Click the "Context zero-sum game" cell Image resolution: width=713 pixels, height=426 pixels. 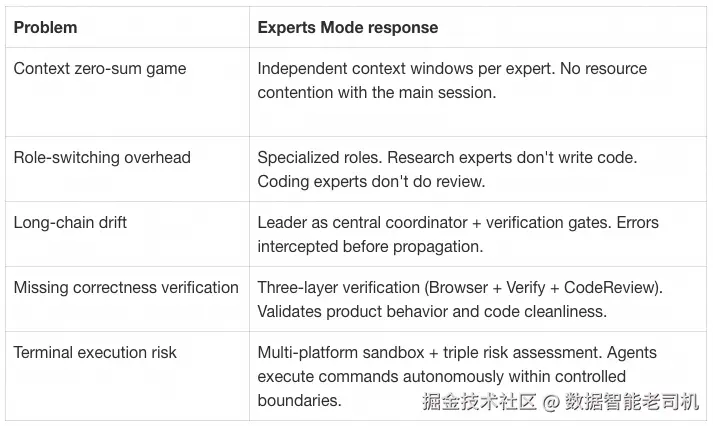pos(99,69)
